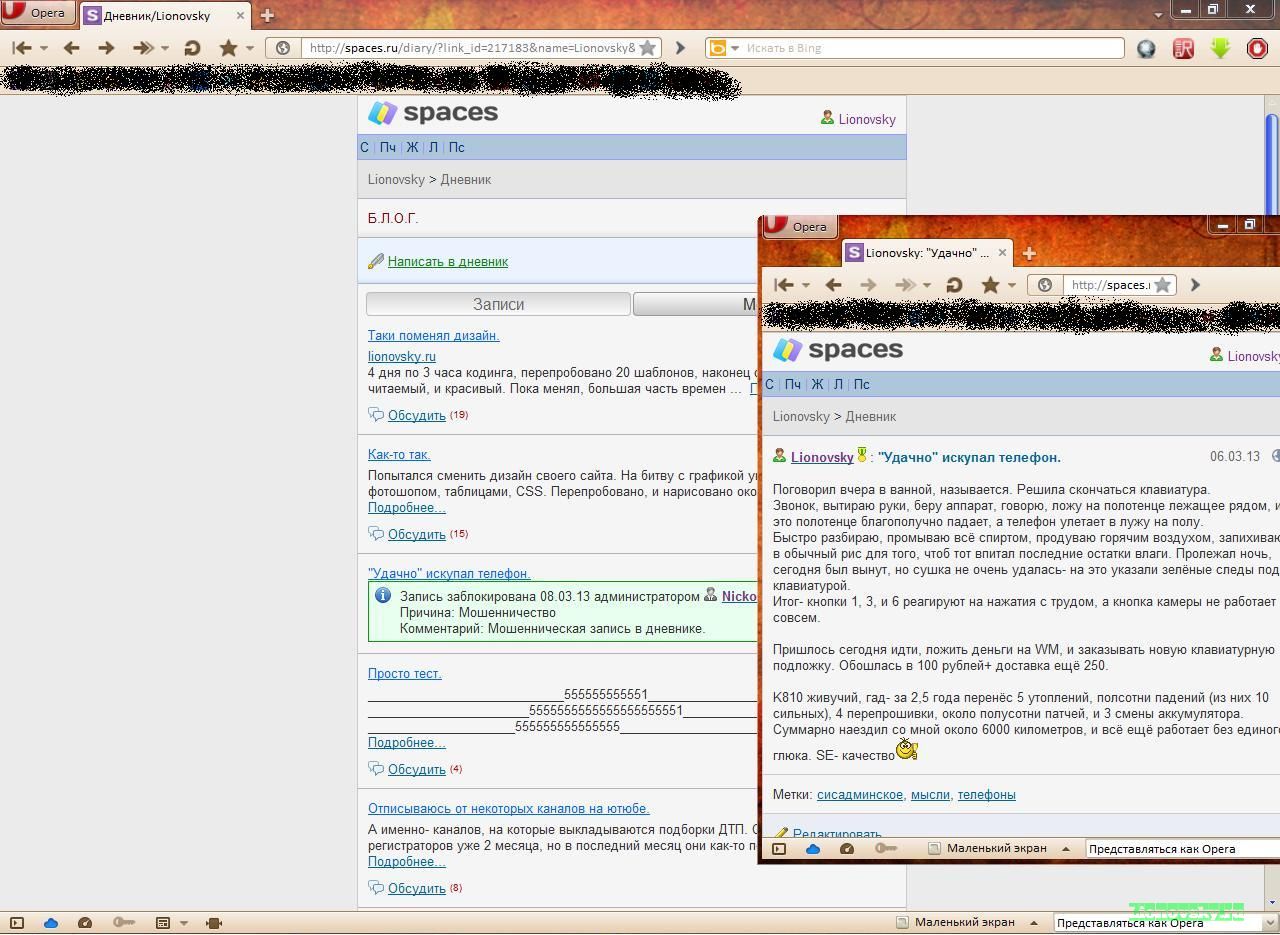Open 'Таки поменял дизайн.' diary entry
This screenshot has width=1280, height=935.
pyautogui.click(x=433, y=336)
